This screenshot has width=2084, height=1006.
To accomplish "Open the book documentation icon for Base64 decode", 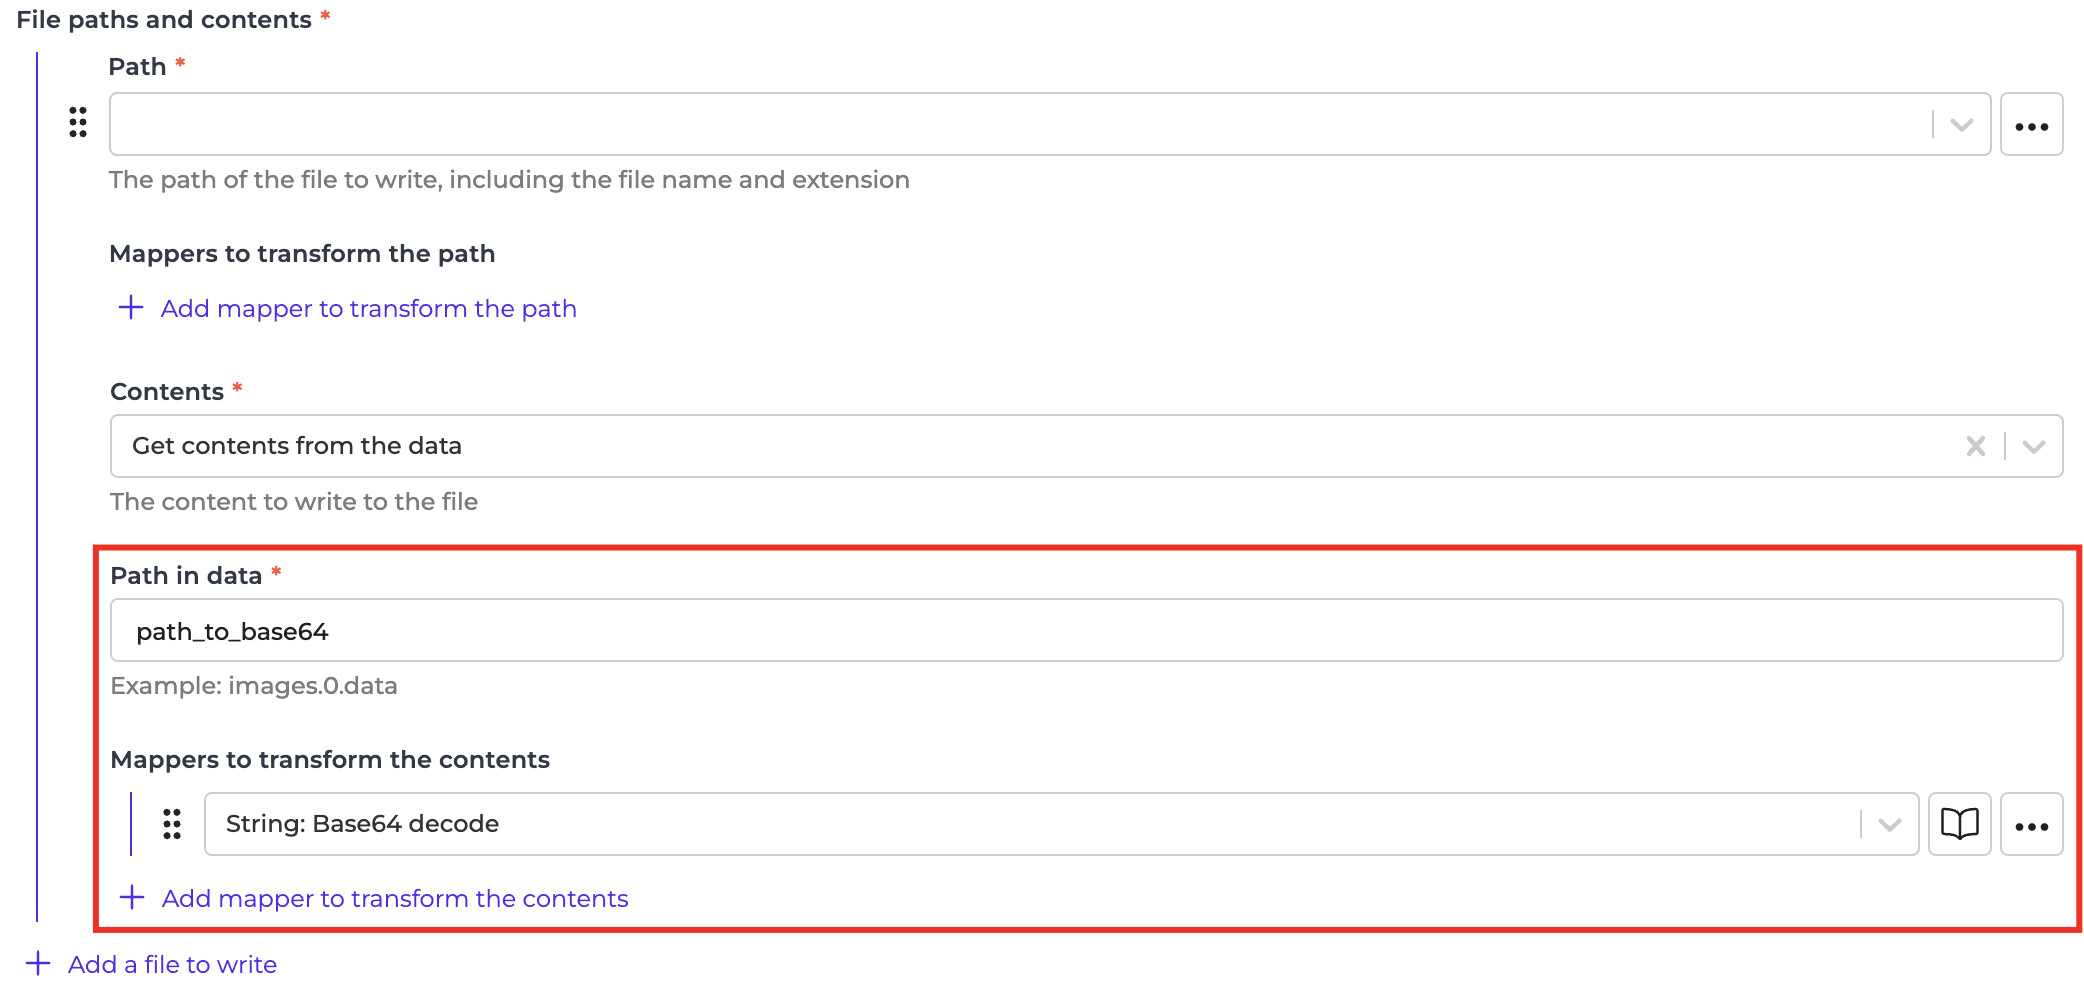I will coord(1959,824).
